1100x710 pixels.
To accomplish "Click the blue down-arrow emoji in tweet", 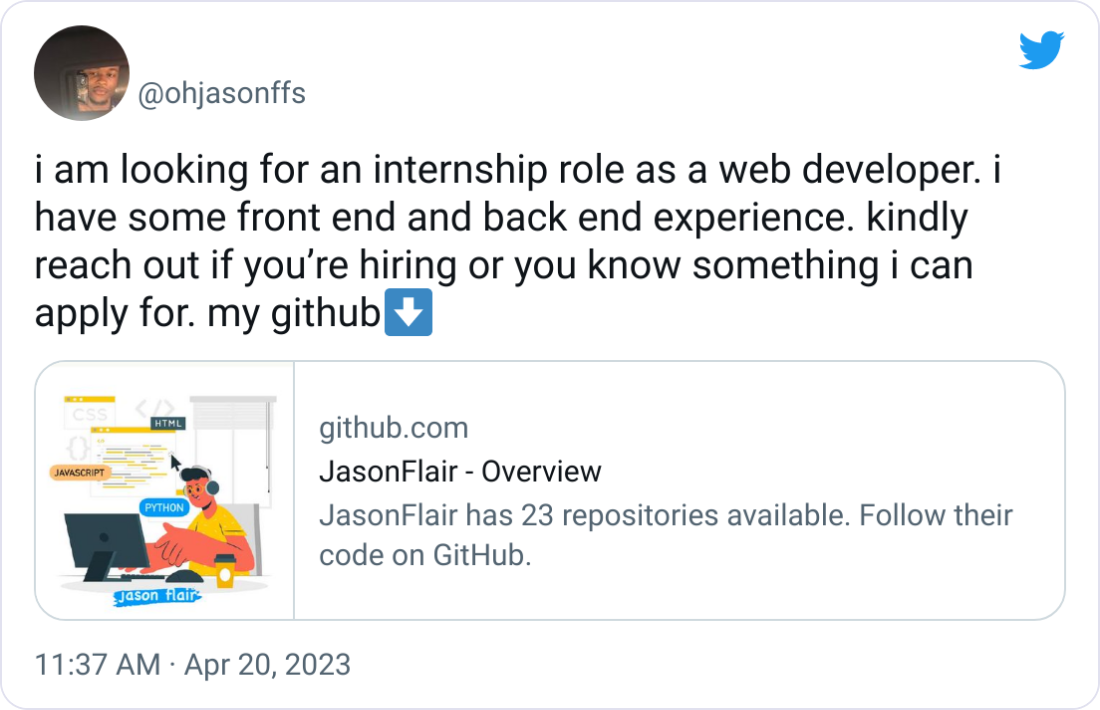I will tap(409, 313).
